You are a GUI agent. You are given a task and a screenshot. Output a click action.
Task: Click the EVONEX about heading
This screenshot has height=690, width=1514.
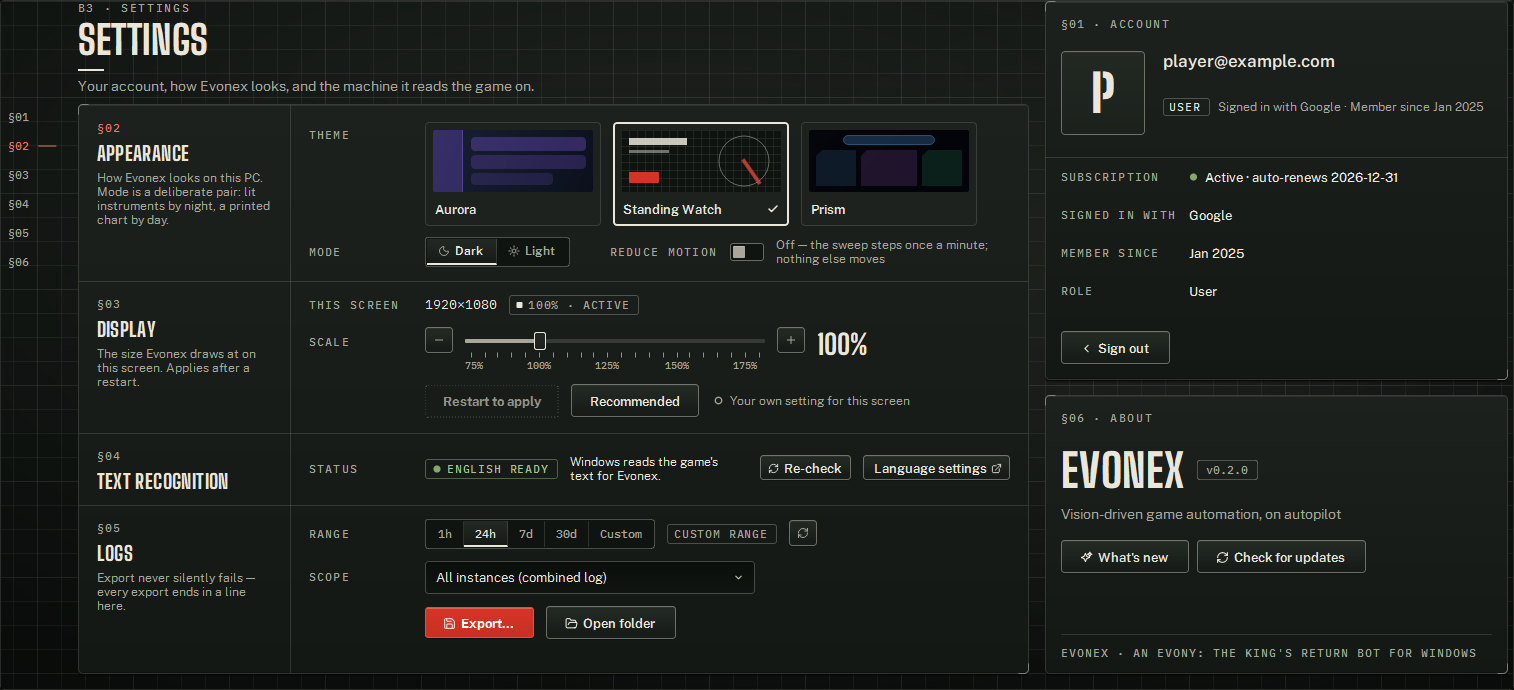[1122, 469]
